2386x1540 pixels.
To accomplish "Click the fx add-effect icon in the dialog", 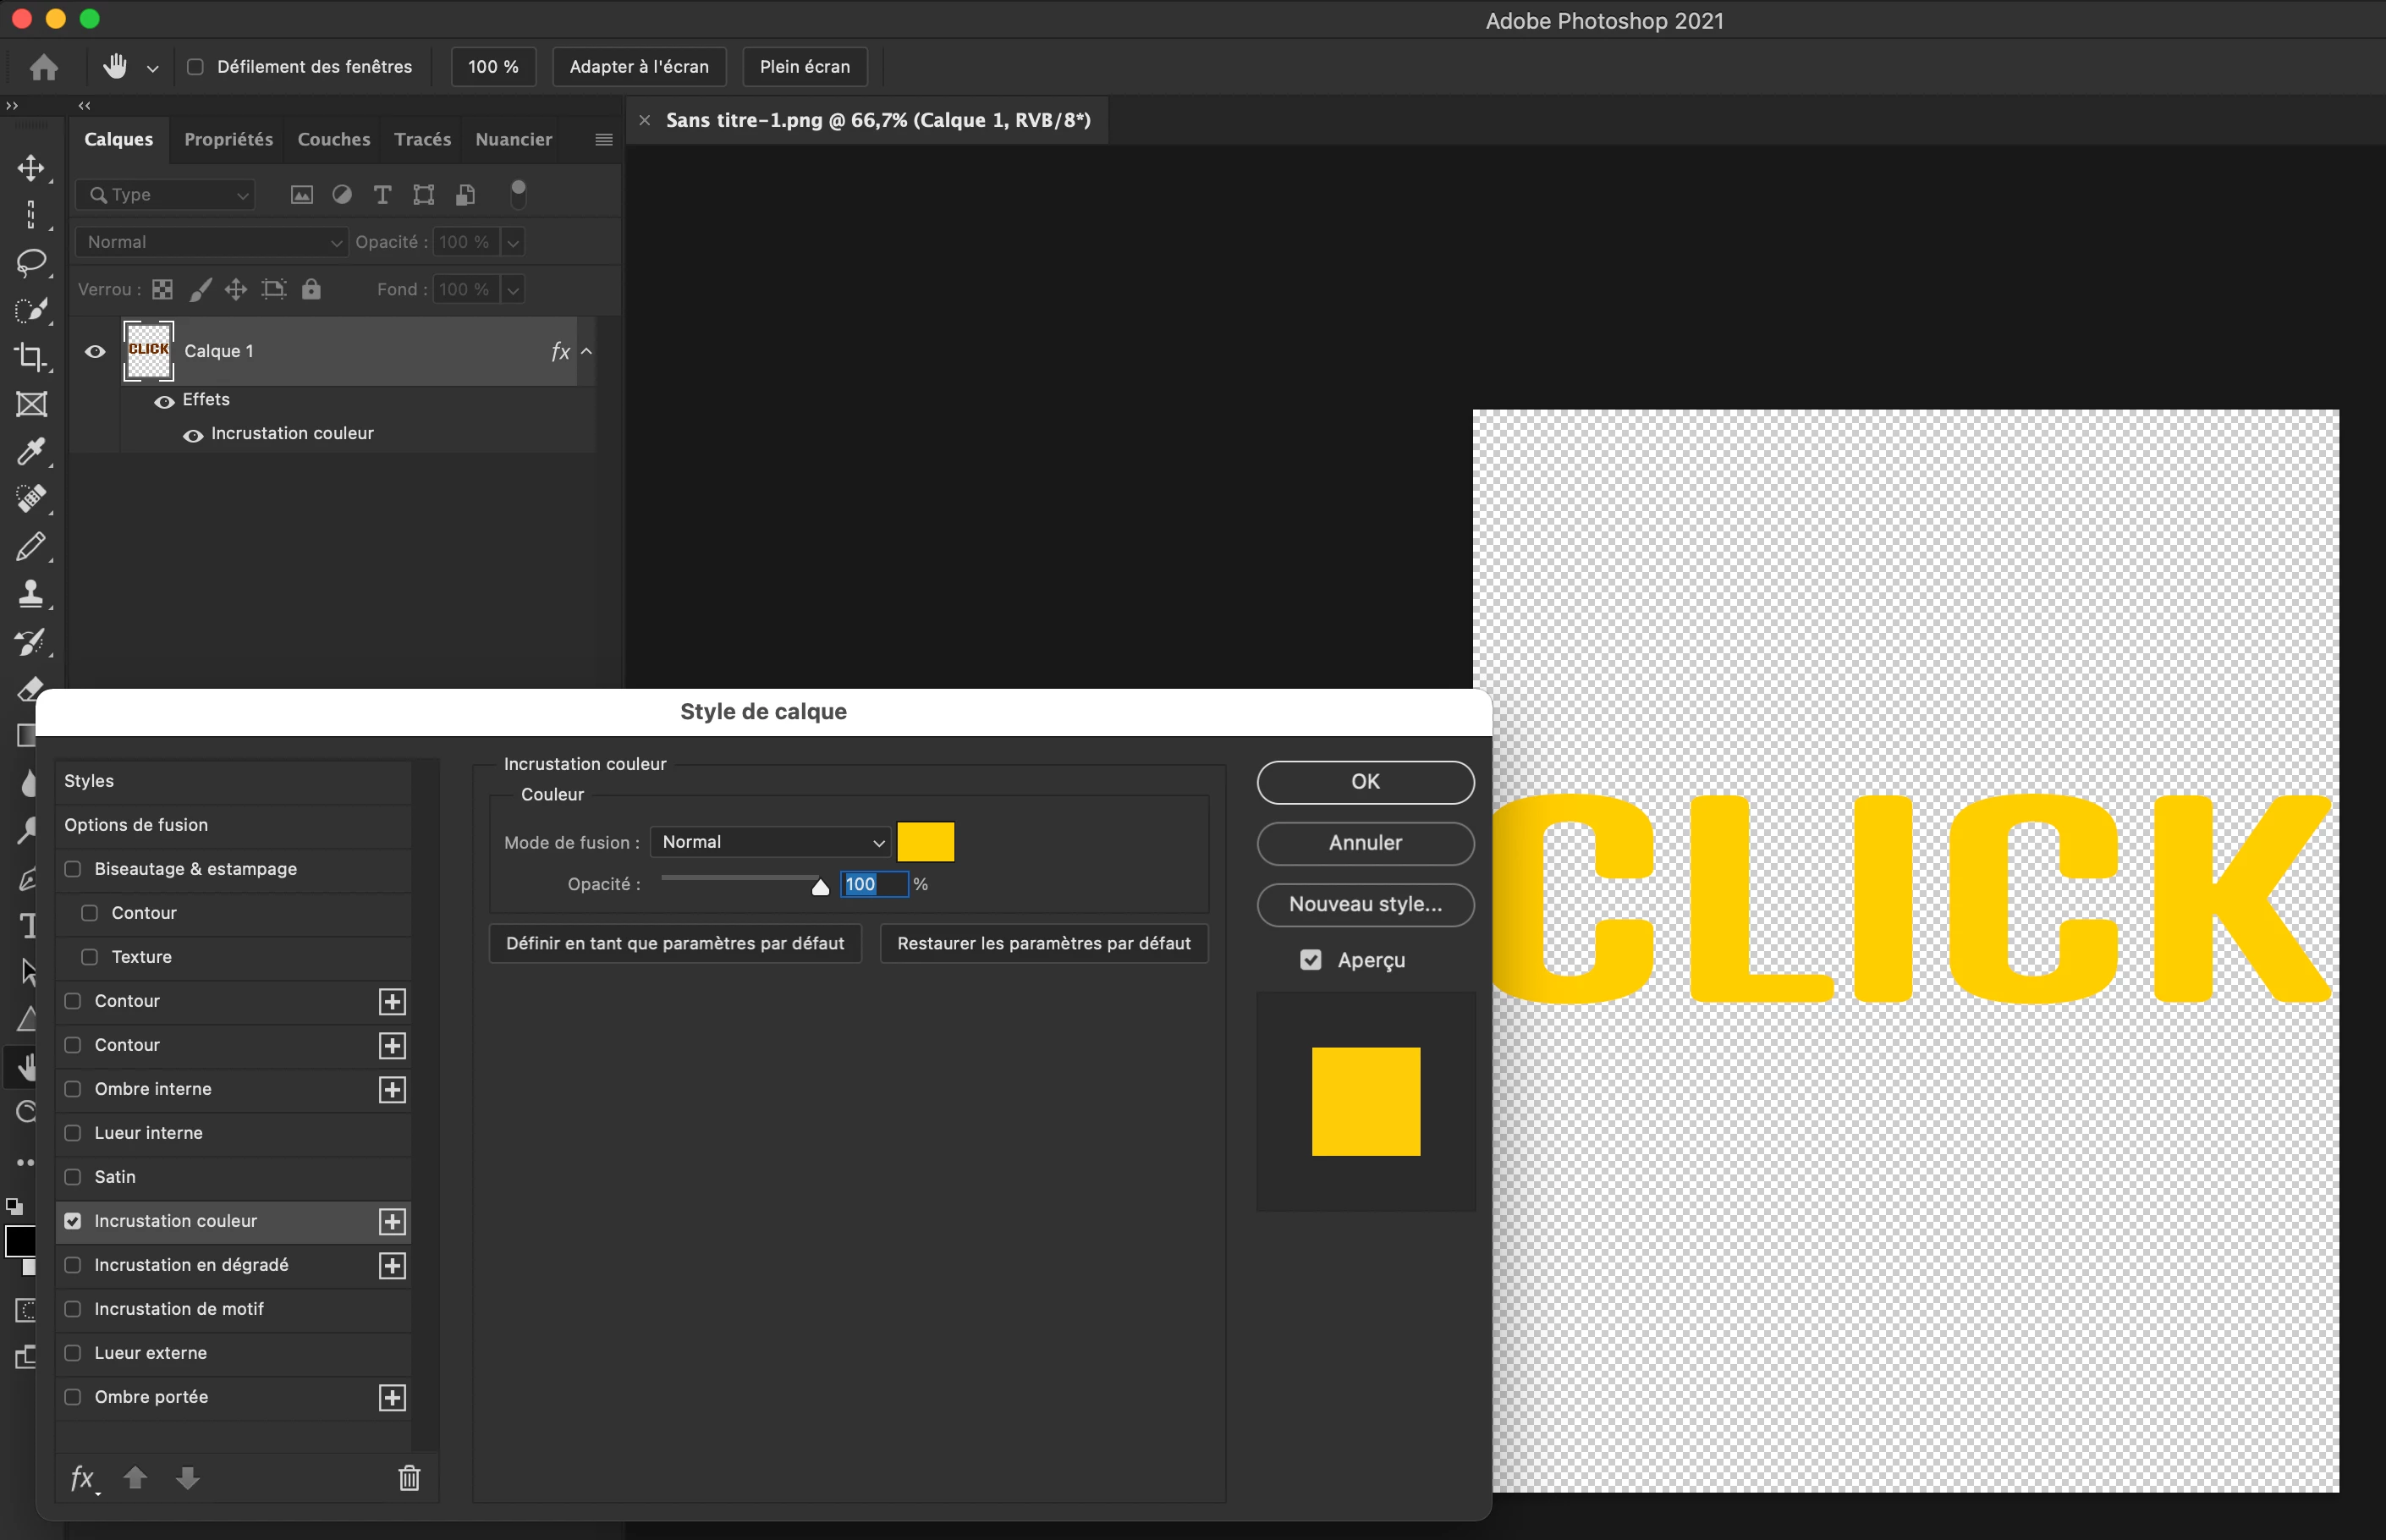I will 83,1478.
